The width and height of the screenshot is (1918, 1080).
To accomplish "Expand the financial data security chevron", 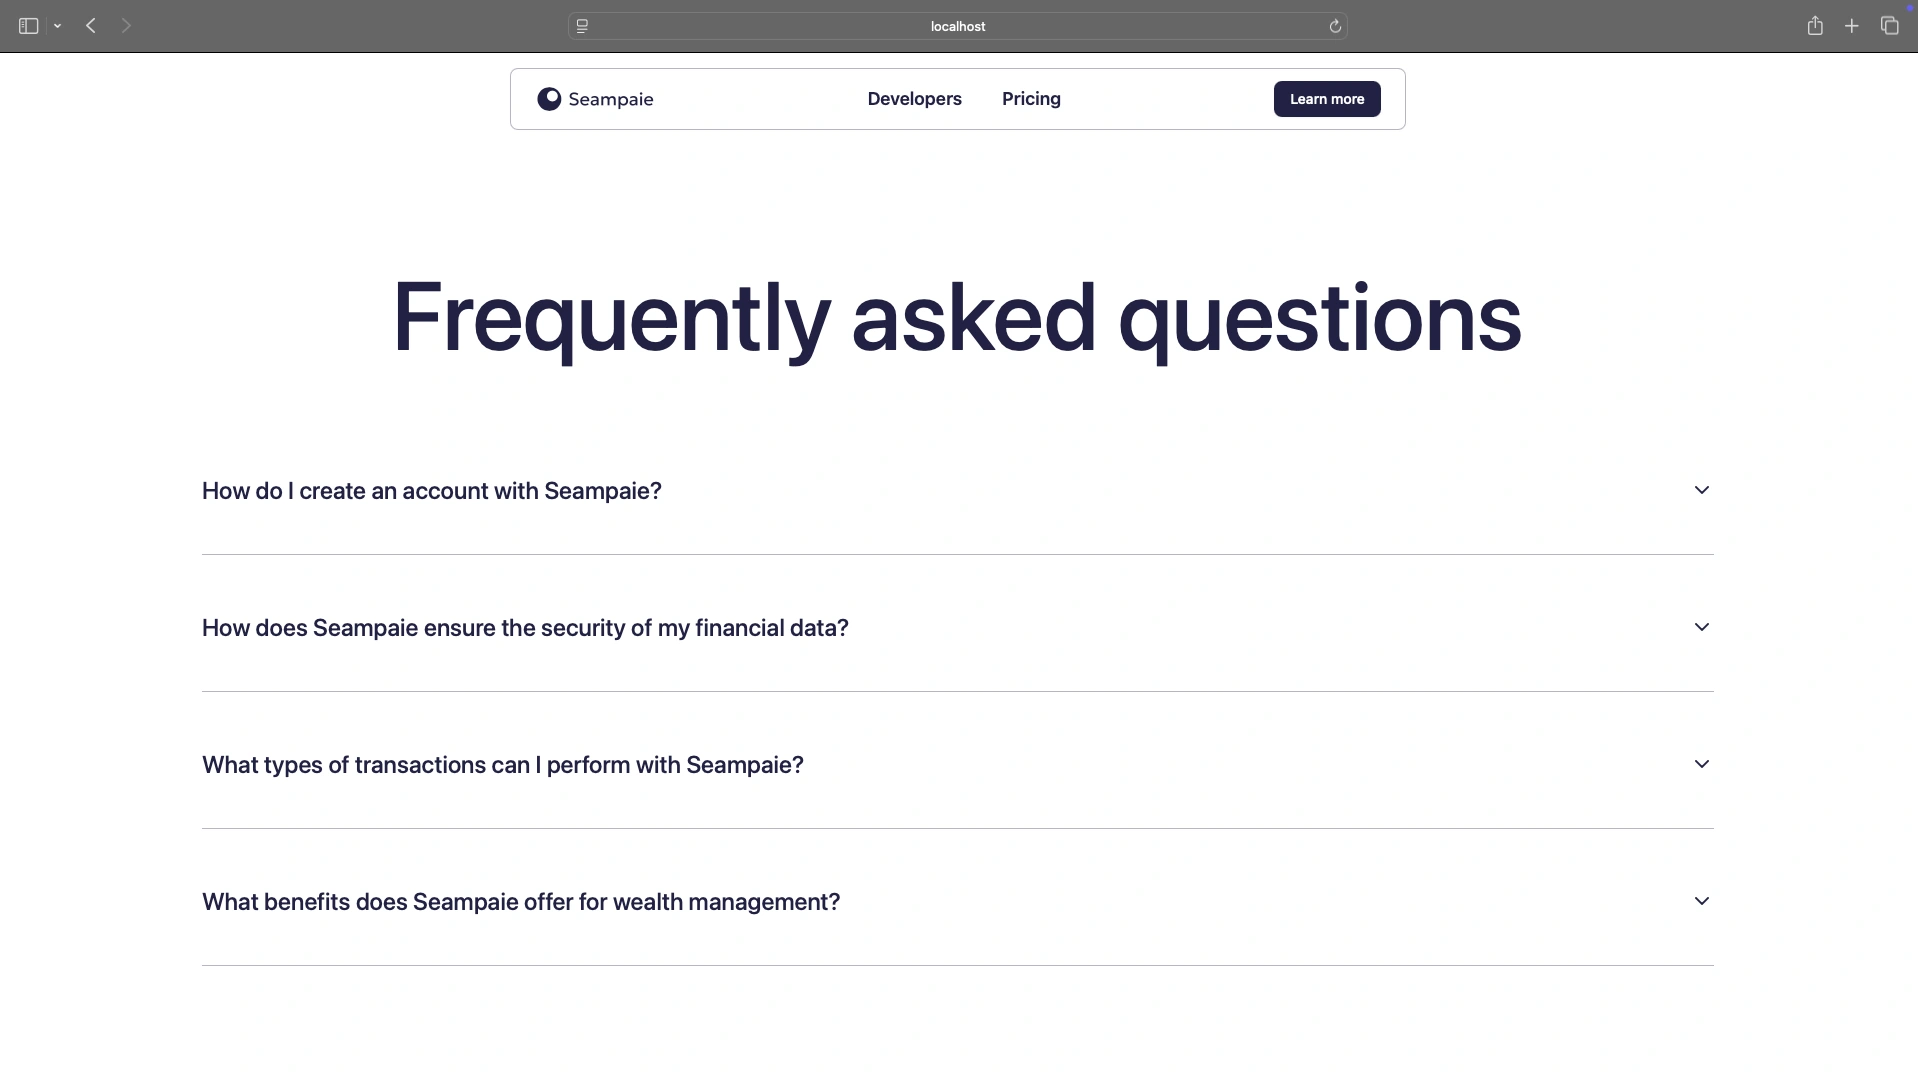I will coord(1701,627).
